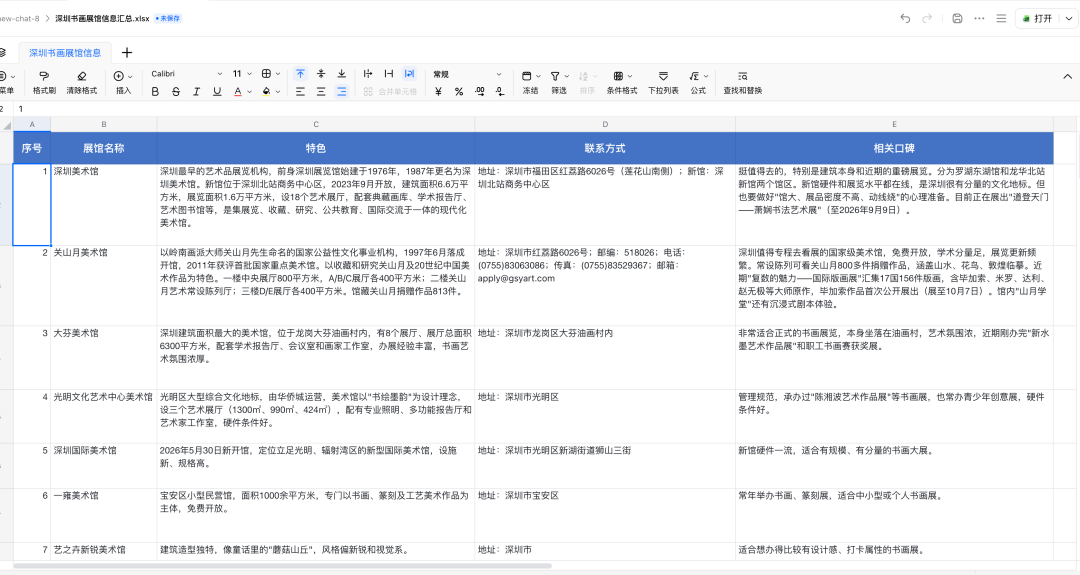This screenshot has width=1080, height=575.
Task: Apply percent number format
Action: click(459, 92)
